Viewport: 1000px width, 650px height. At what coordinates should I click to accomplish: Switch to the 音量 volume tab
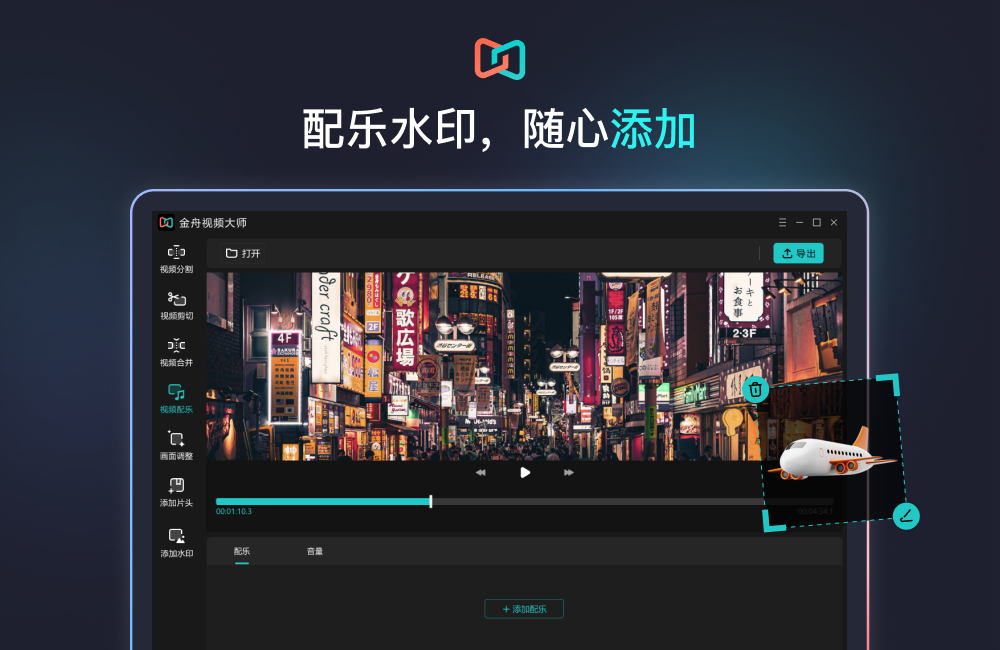pyautogui.click(x=315, y=551)
